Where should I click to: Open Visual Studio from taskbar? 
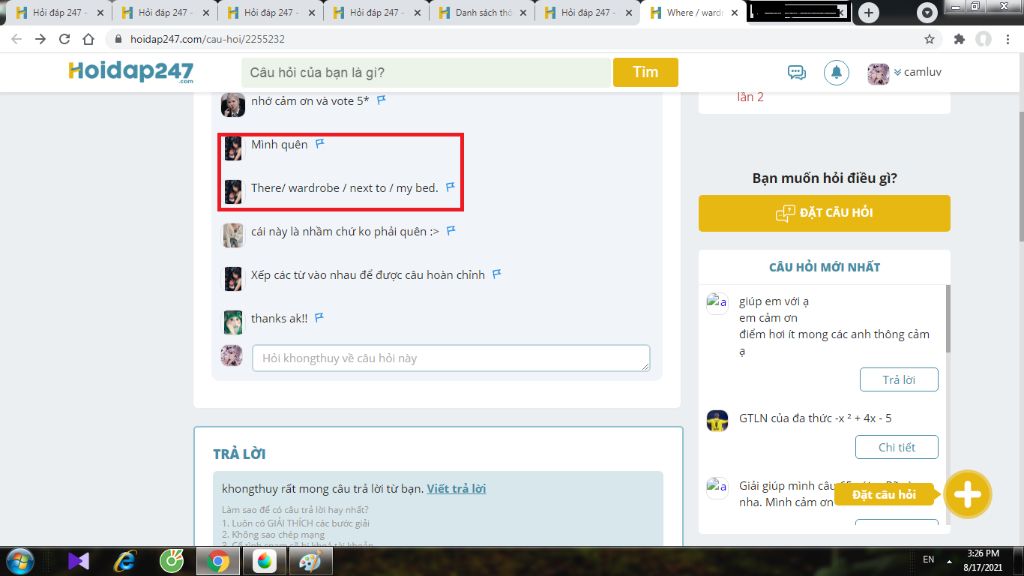tap(78, 561)
